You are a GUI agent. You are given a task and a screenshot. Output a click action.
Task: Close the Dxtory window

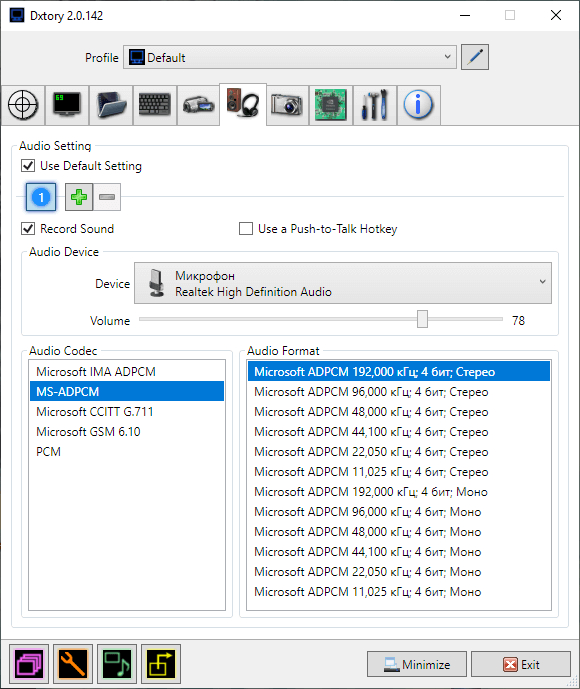coord(556,15)
